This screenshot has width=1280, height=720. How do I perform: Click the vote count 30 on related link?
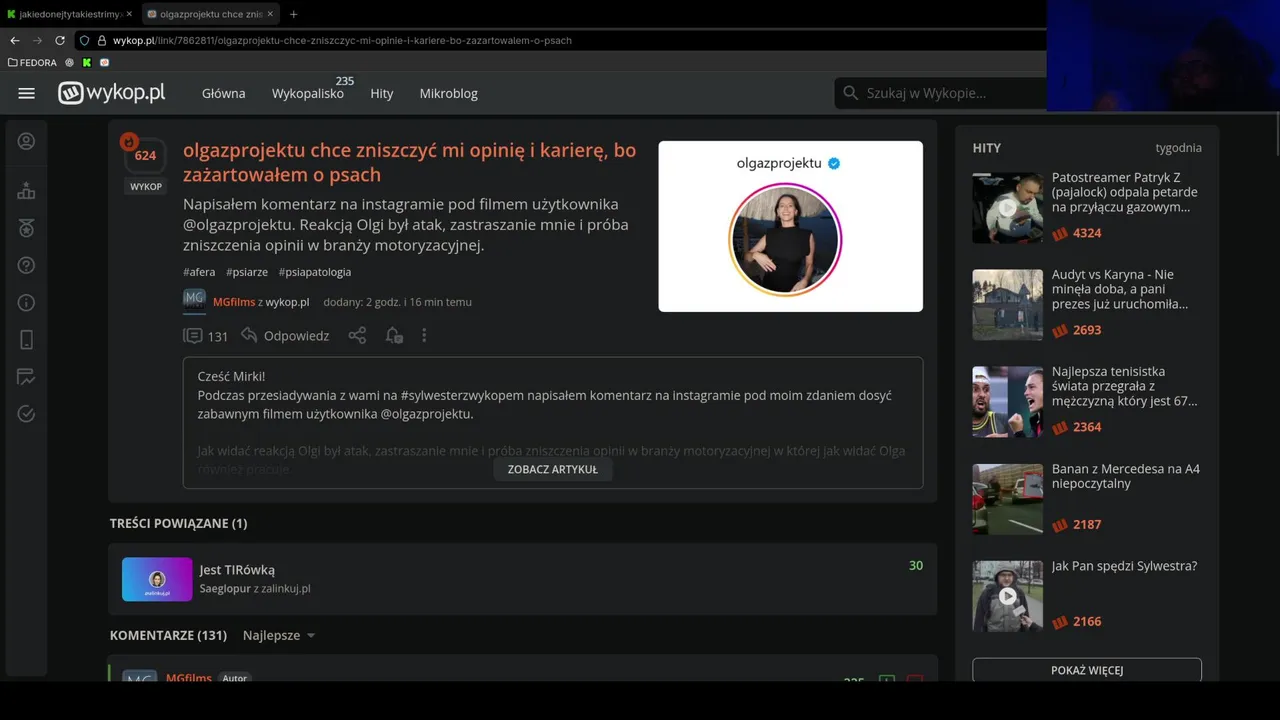click(x=915, y=565)
